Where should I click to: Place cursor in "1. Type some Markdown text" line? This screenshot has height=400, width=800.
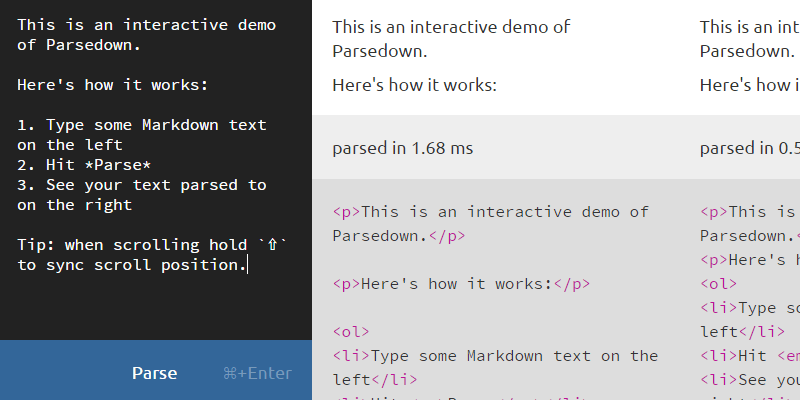coord(142,125)
